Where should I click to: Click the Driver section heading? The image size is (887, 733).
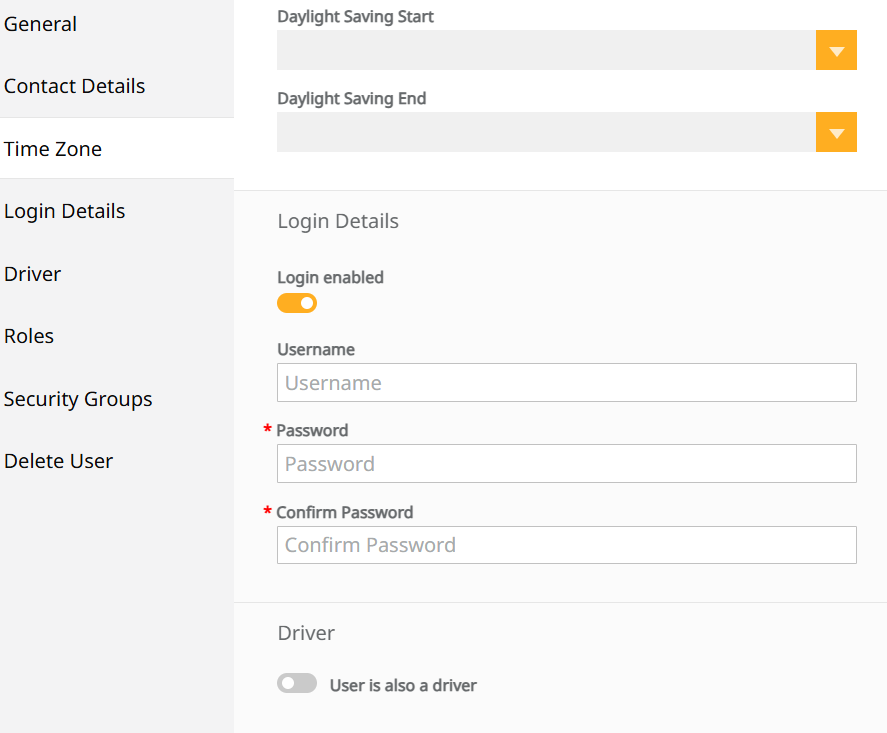tap(306, 633)
